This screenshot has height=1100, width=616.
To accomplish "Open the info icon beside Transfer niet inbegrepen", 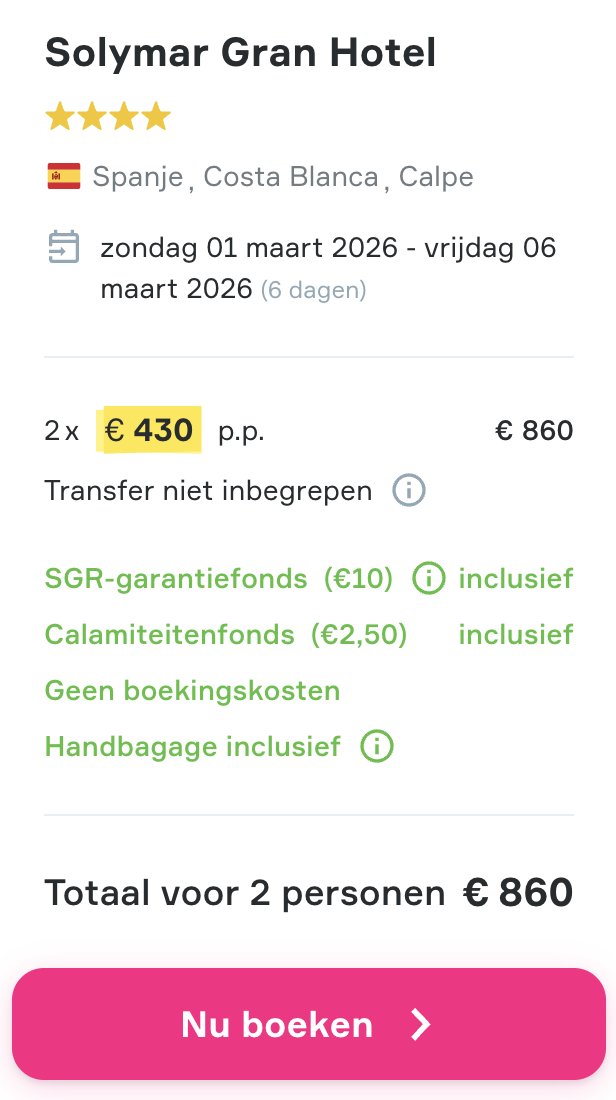I will click(408, 490).
